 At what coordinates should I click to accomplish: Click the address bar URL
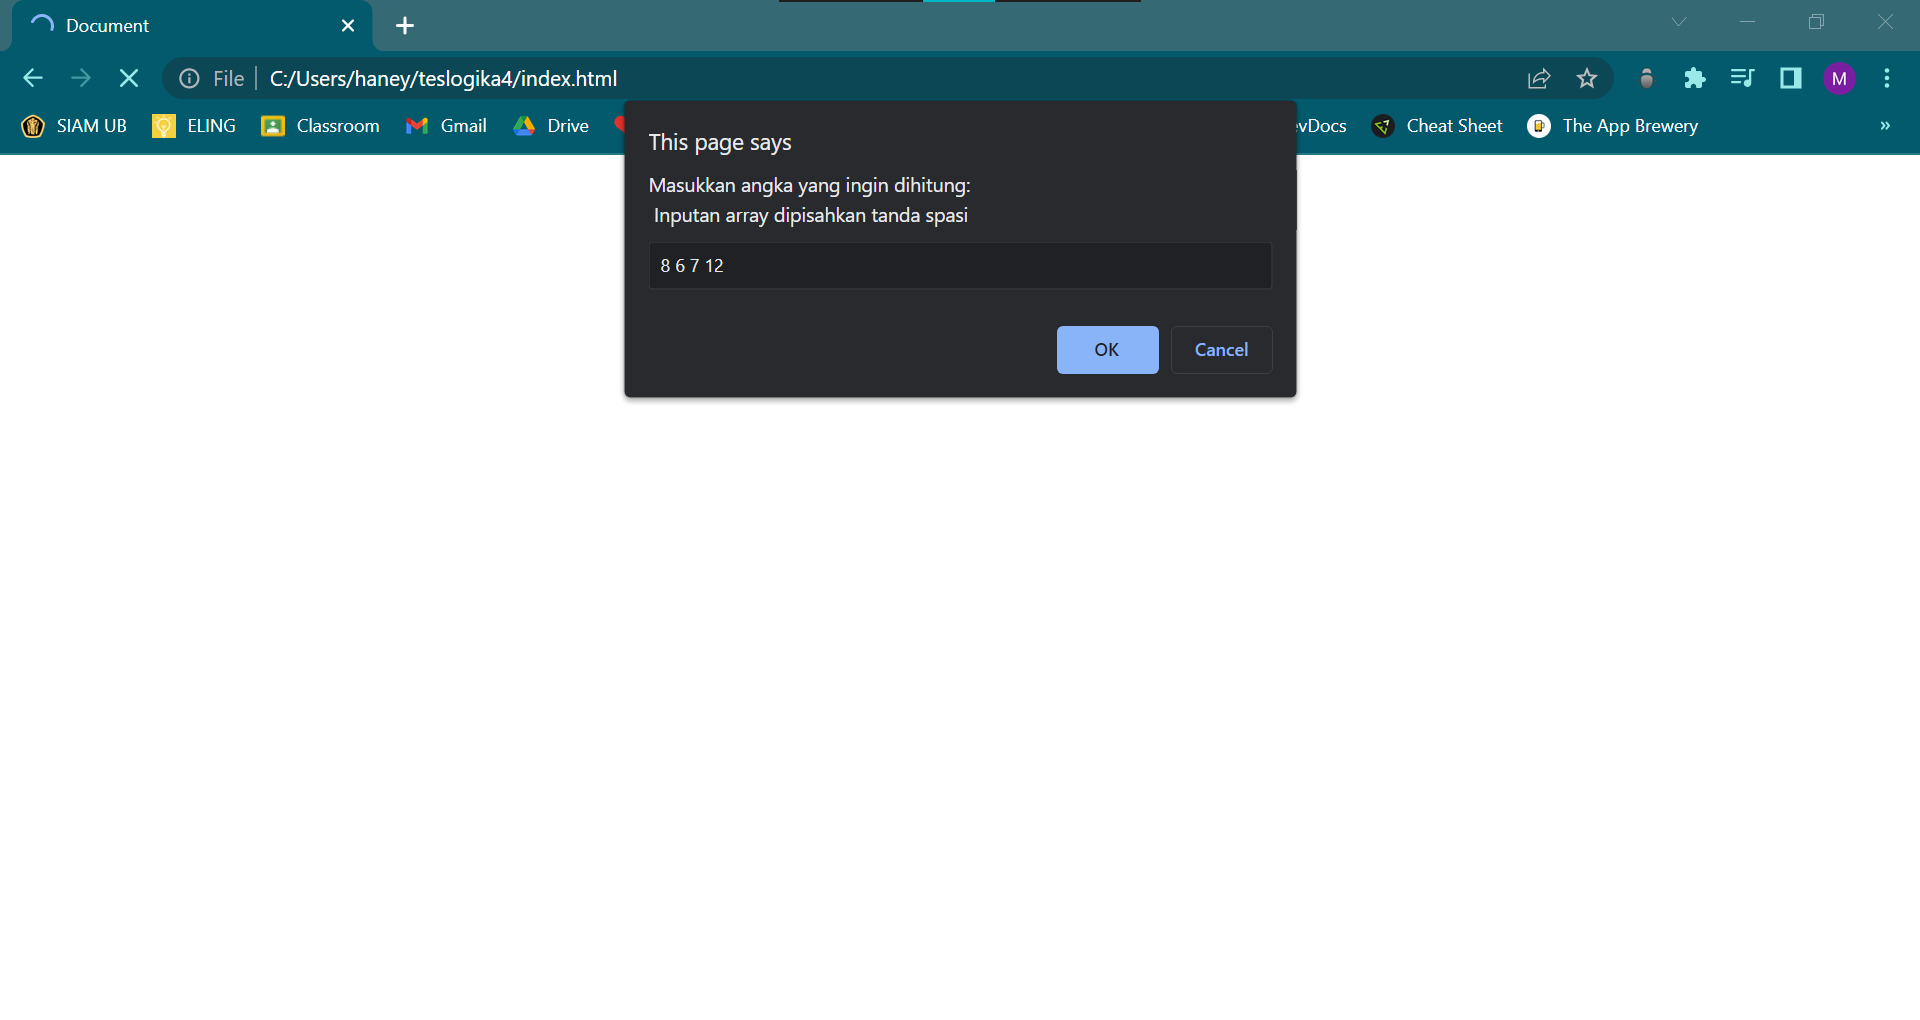443,78
